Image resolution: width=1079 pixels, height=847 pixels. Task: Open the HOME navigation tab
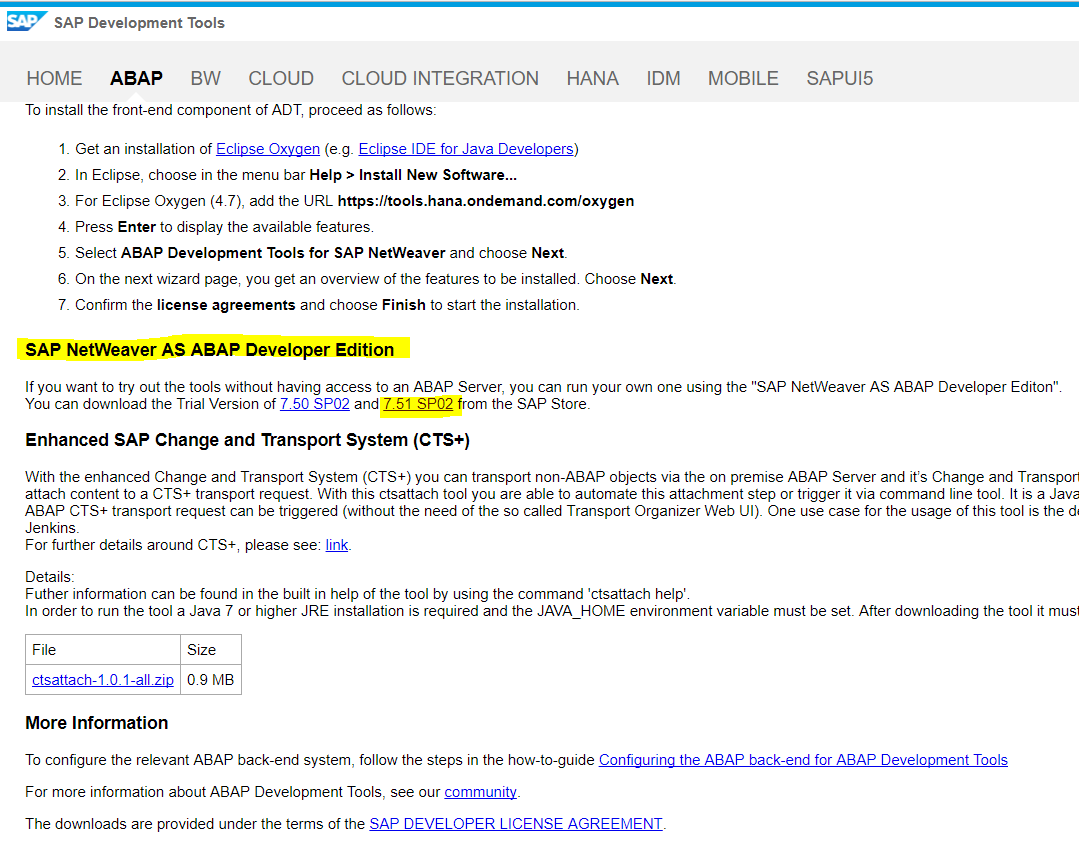click(x=54, y=78)
